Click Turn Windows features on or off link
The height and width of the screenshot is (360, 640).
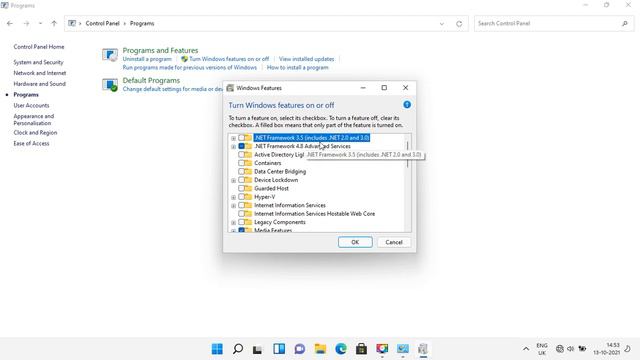click(229, 59)
